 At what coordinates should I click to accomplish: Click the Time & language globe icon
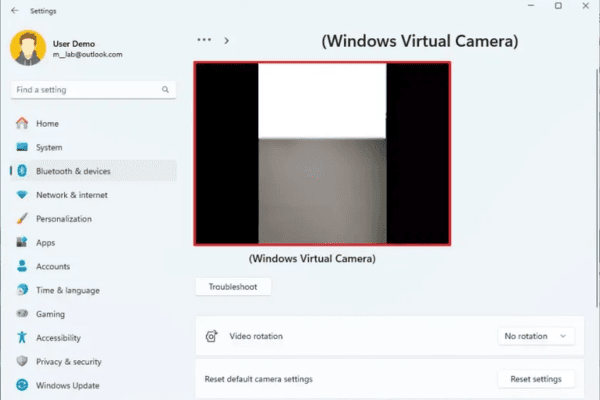(x=22, y=290)
